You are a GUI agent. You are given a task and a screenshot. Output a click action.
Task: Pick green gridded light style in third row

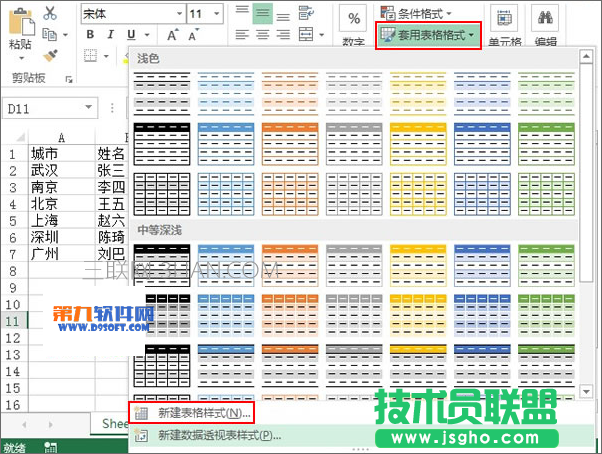546,194
